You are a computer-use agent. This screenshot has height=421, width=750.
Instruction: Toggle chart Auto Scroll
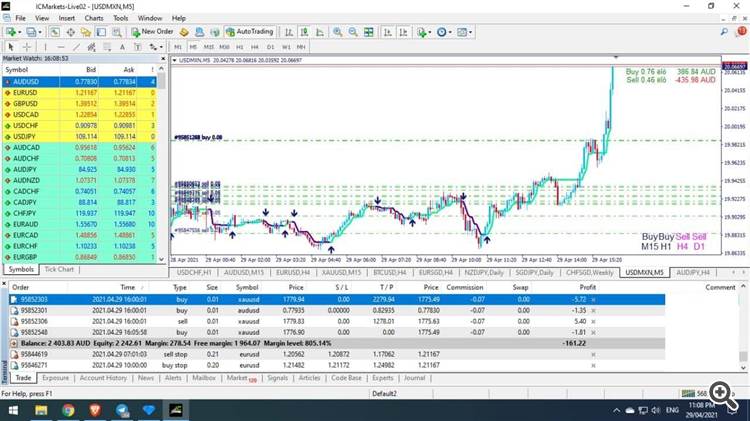(x=387, y=32)
